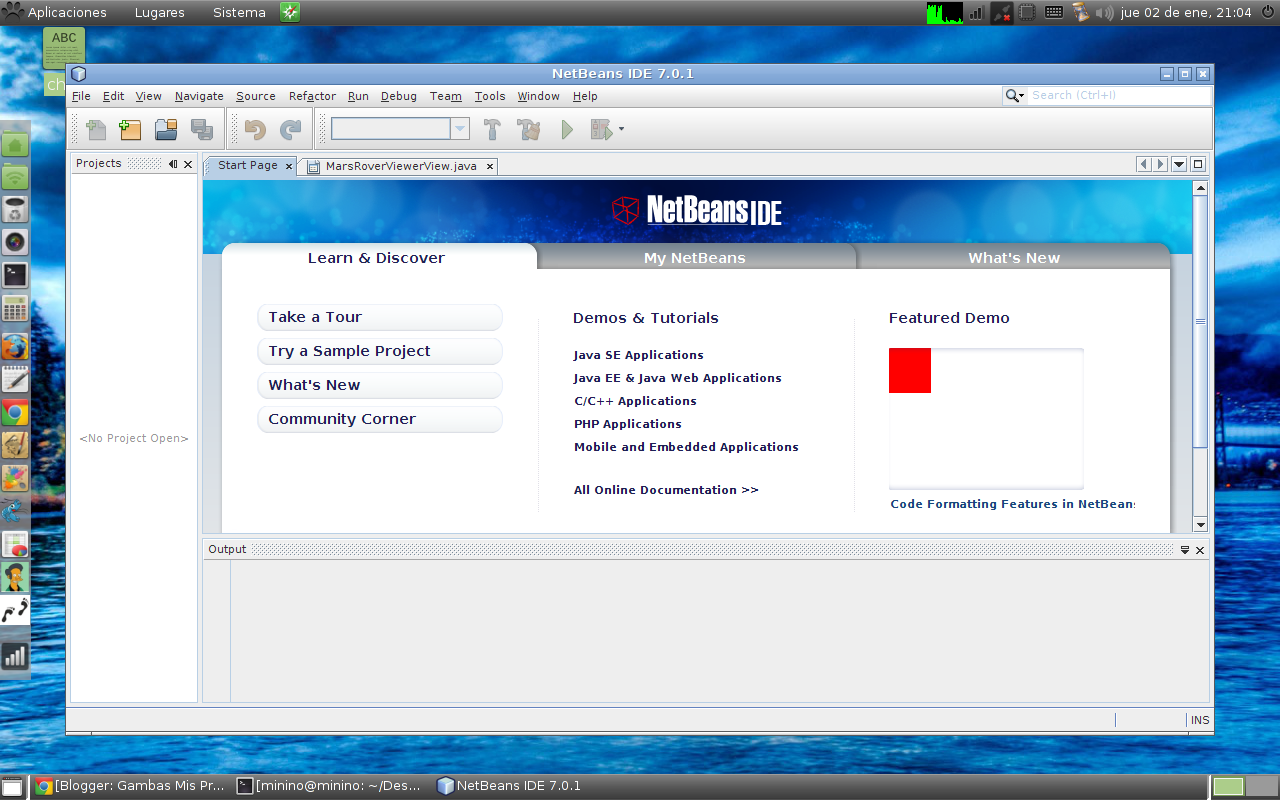Click the Featured Demo thumbnail image
The image size is (1280, 800).
(986, 418)
